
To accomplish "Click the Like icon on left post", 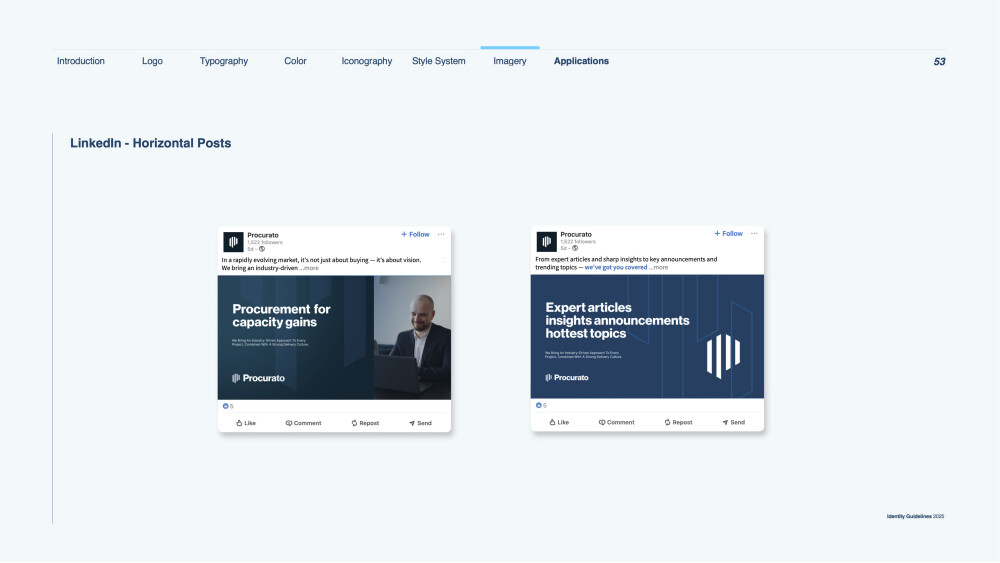I will coord(239,423).
